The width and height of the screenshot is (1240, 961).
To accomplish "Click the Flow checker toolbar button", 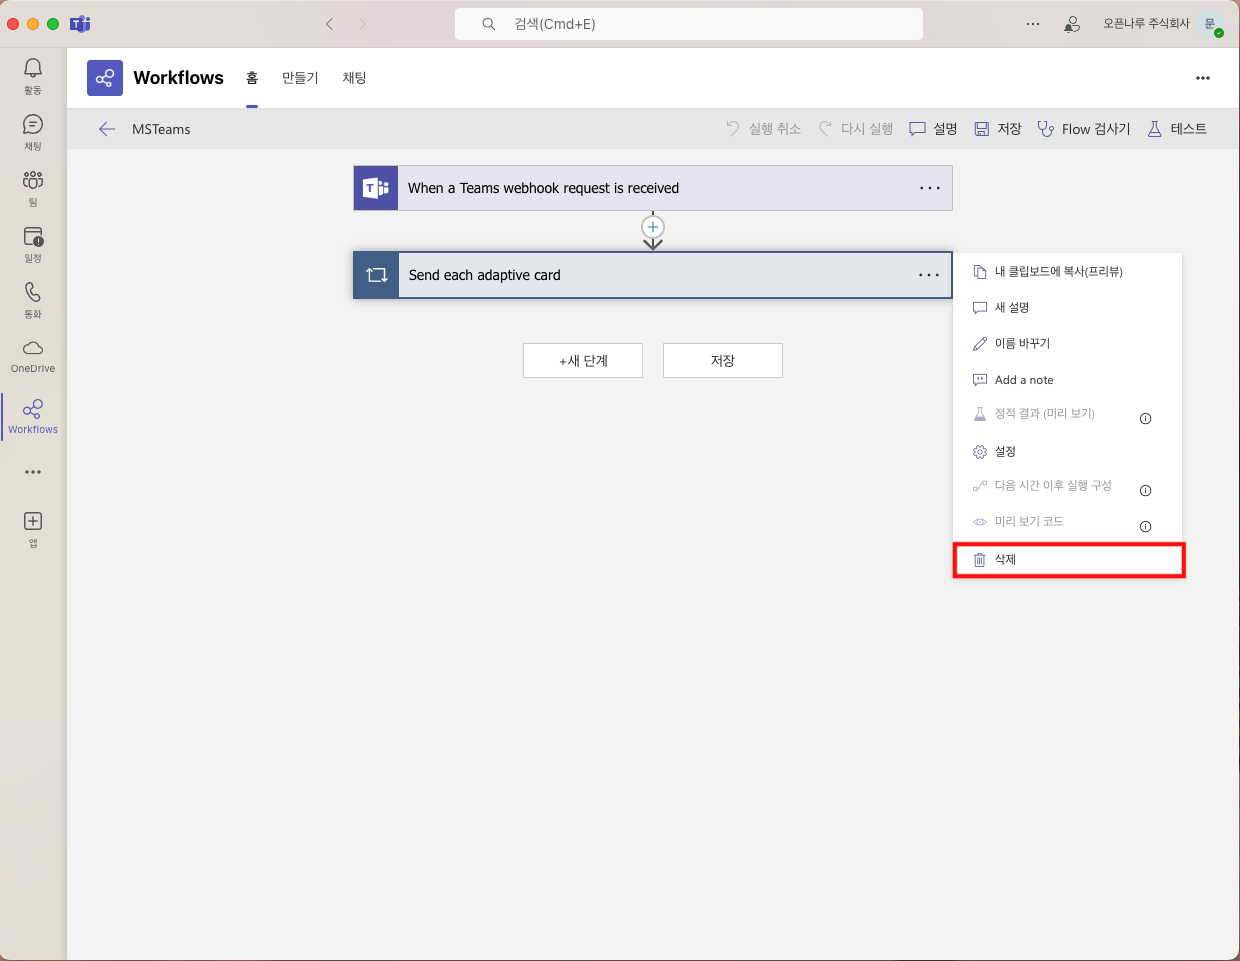I will tap(1084, 129).
